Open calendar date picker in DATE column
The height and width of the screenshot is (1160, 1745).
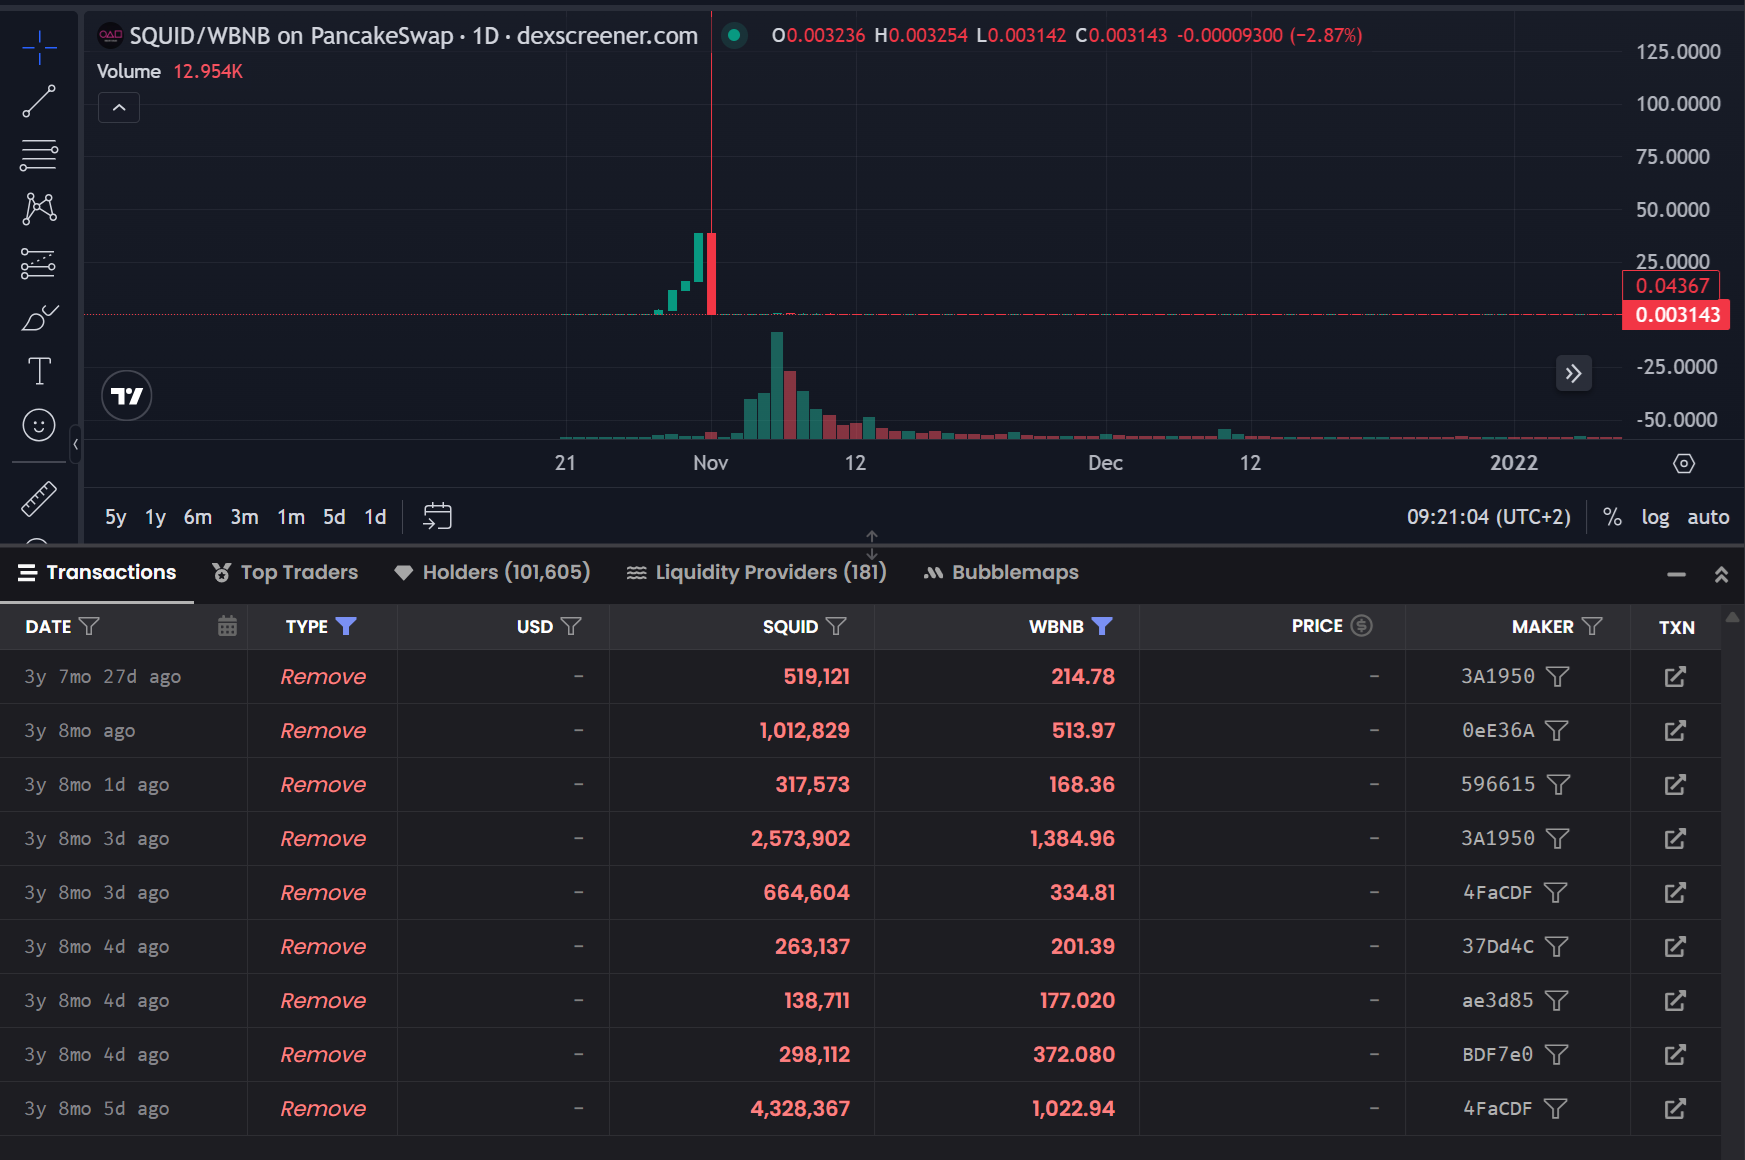[x=227, y=626]
